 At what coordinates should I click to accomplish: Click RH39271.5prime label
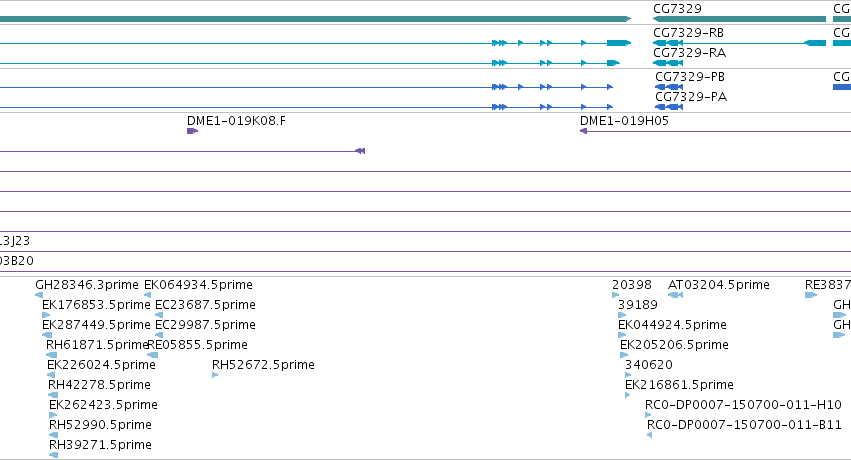click(x=100, y=445)
